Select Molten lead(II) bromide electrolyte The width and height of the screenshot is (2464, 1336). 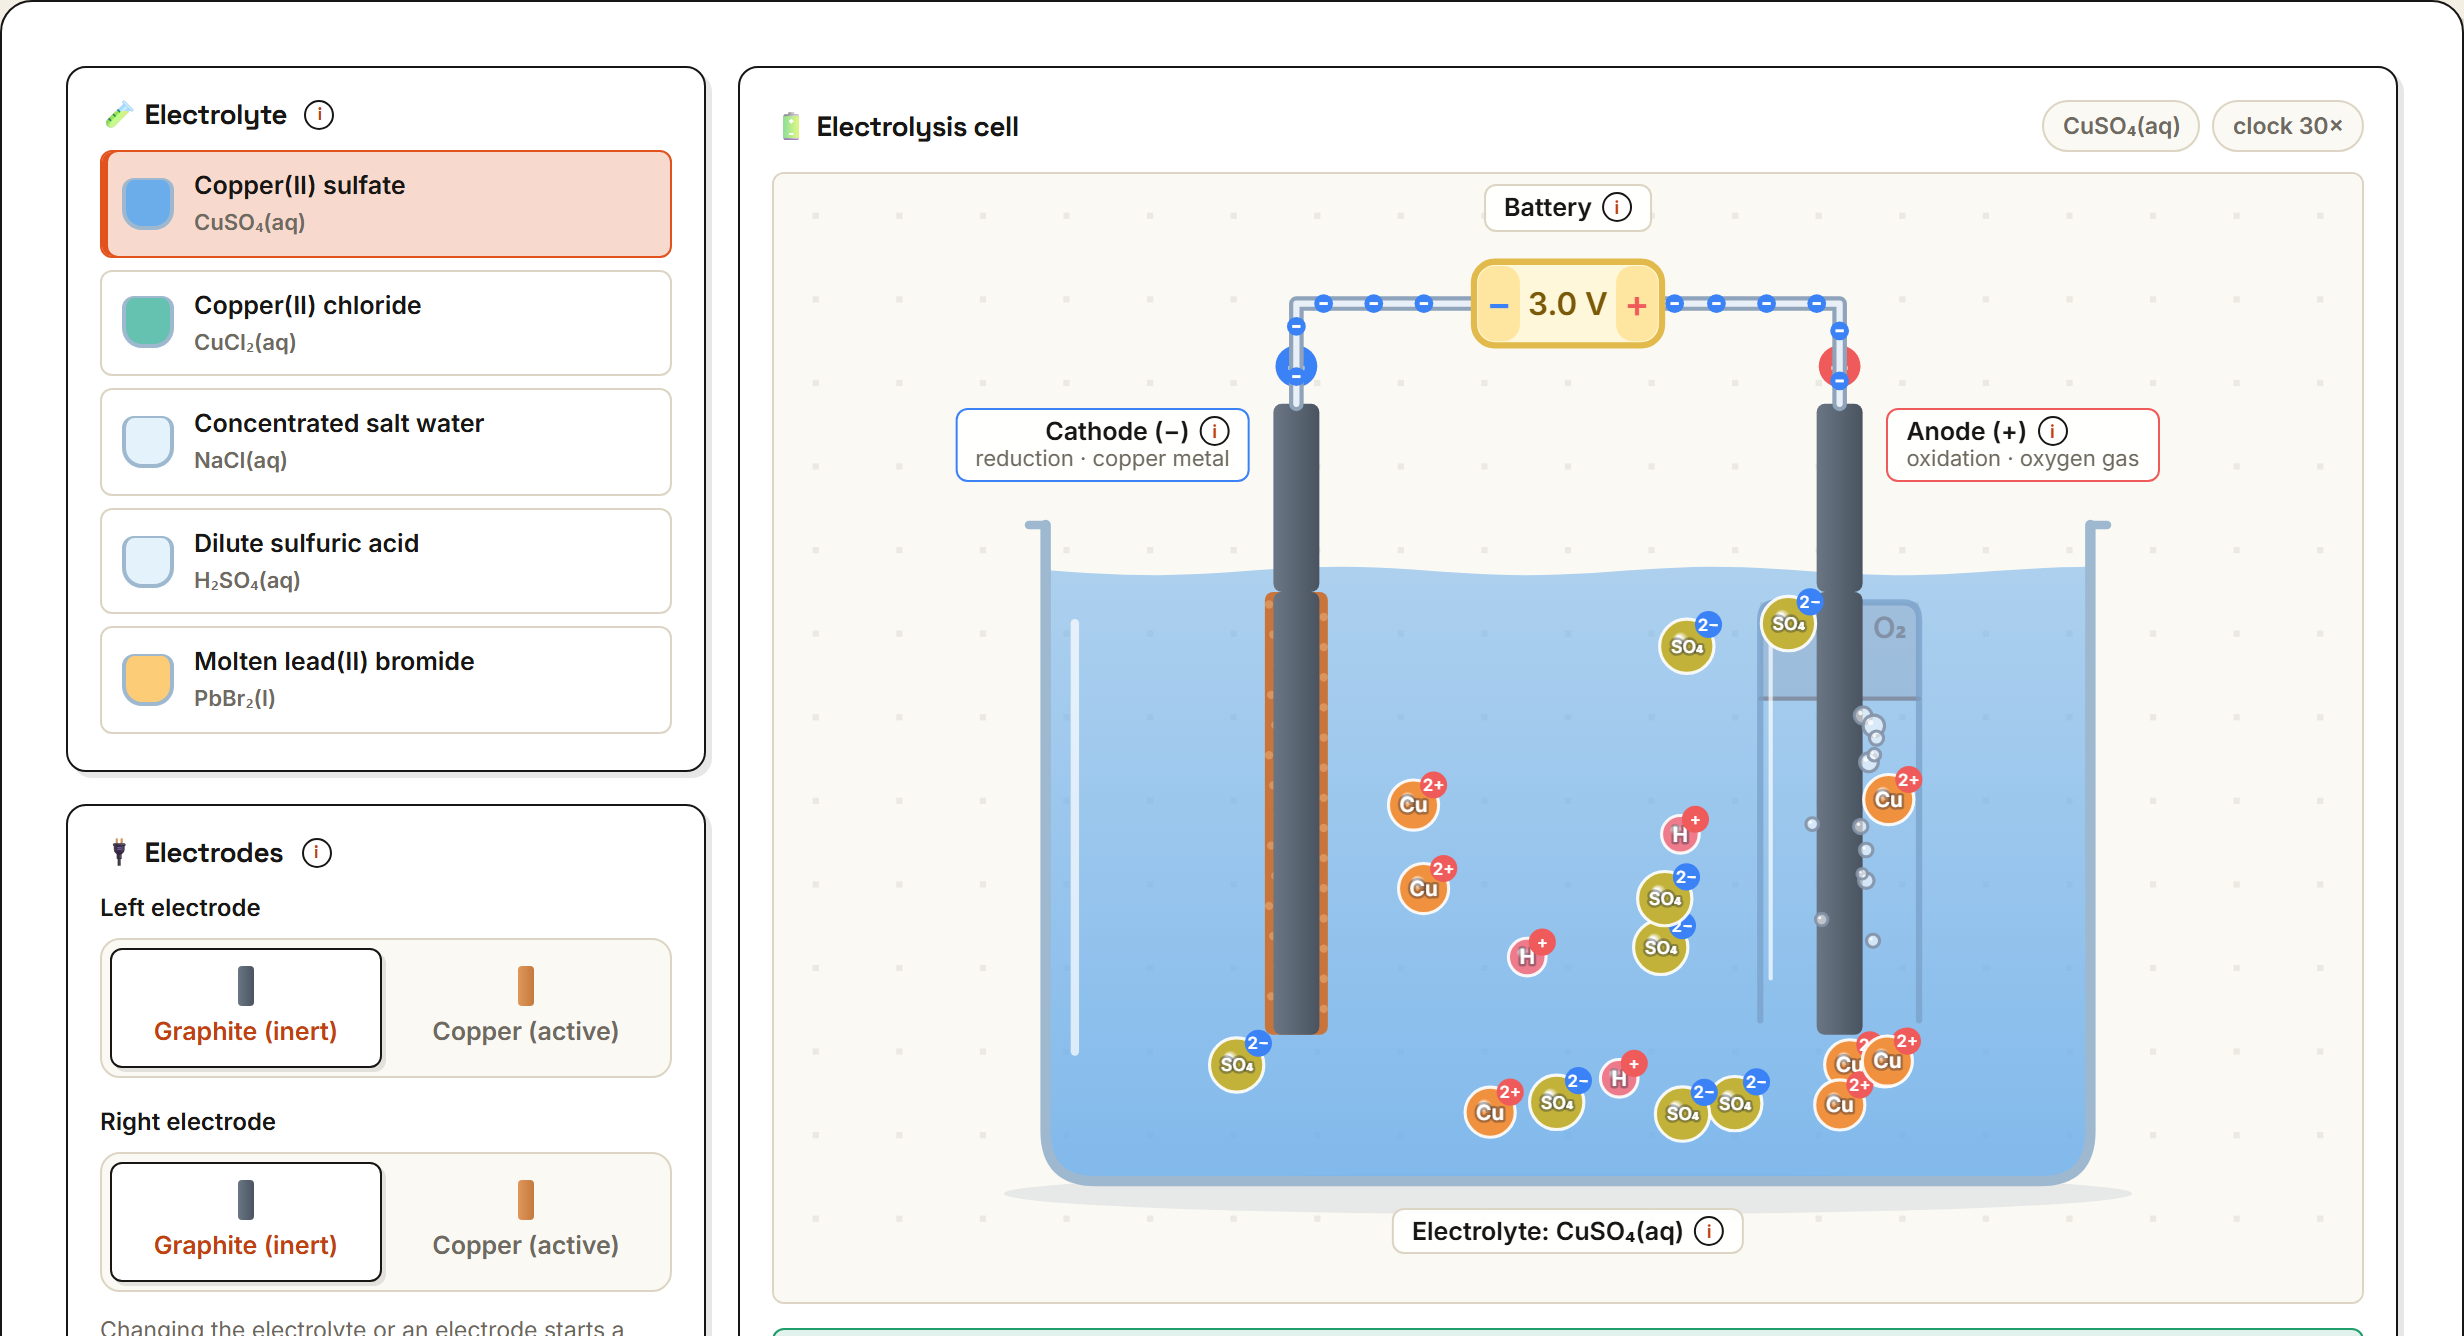tap(386, 680)
